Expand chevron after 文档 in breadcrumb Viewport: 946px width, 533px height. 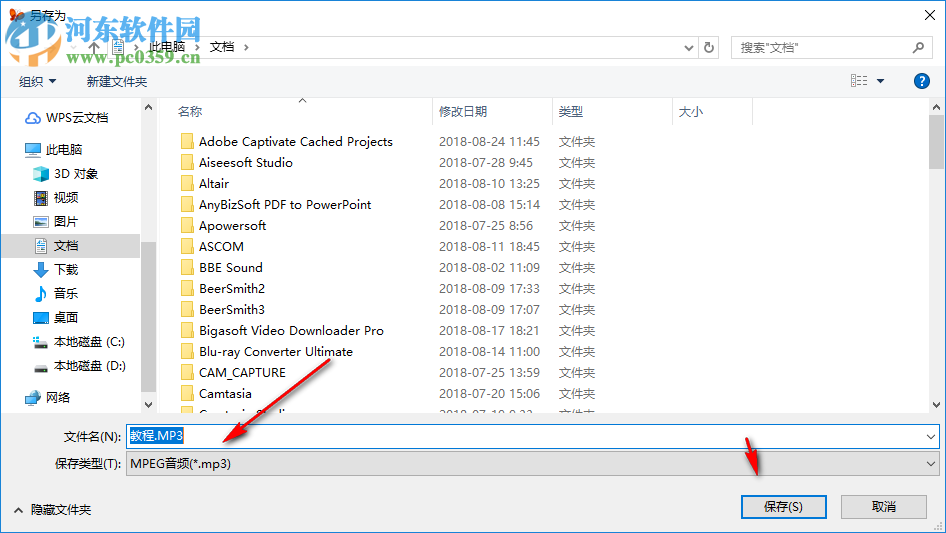click(x=246, y=47)
